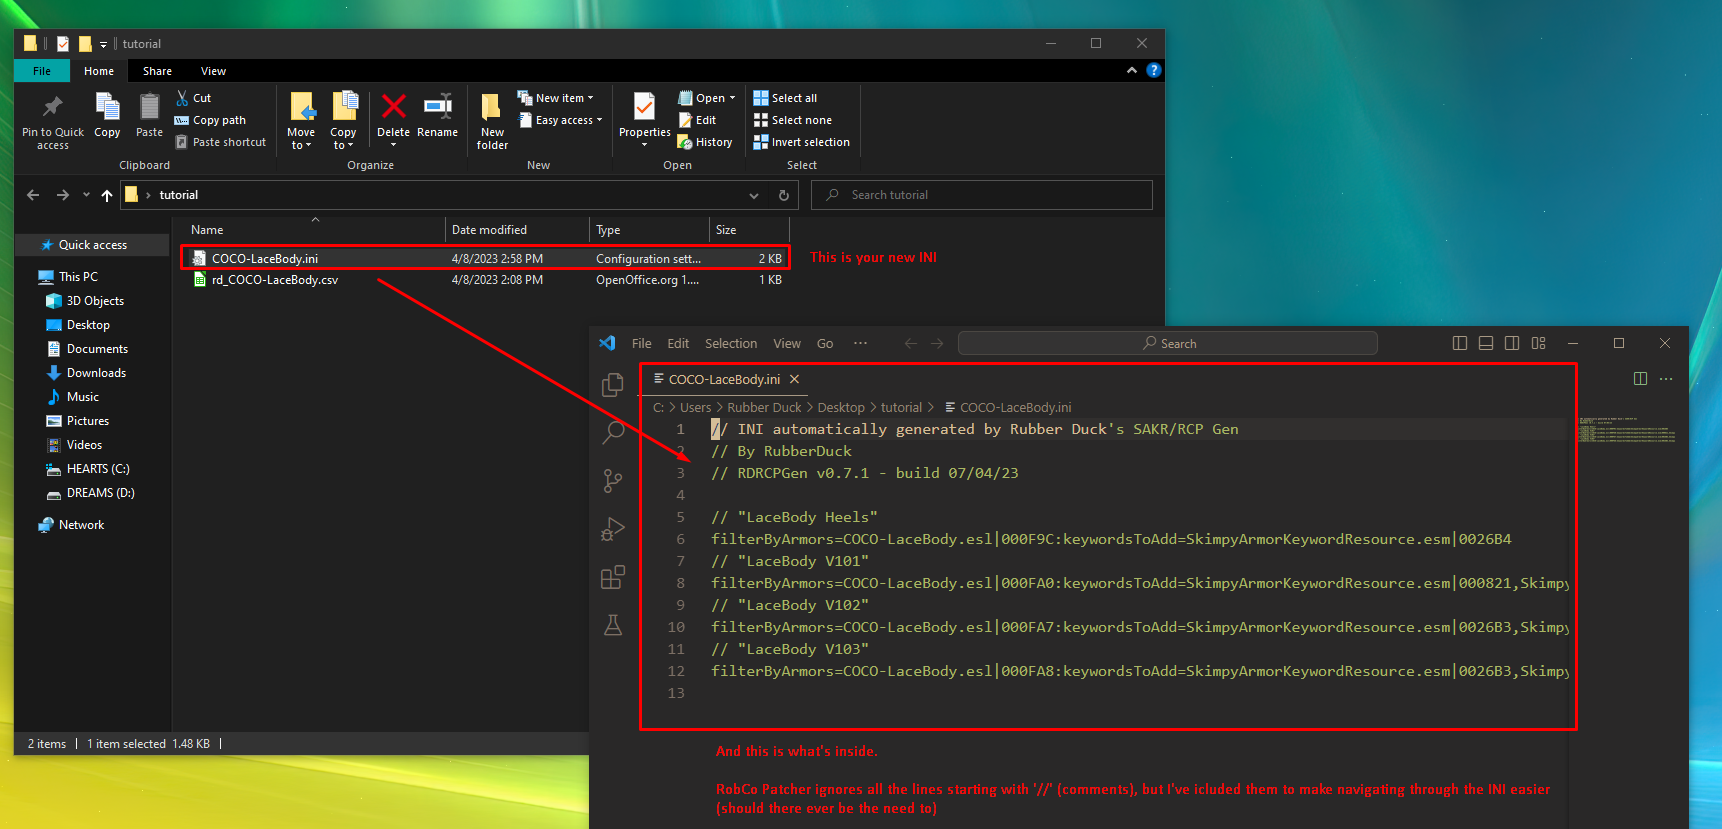This screenshot has height=829, width=1722.
Task: Sort files by the Type column
Action: [x=649, y=230]
